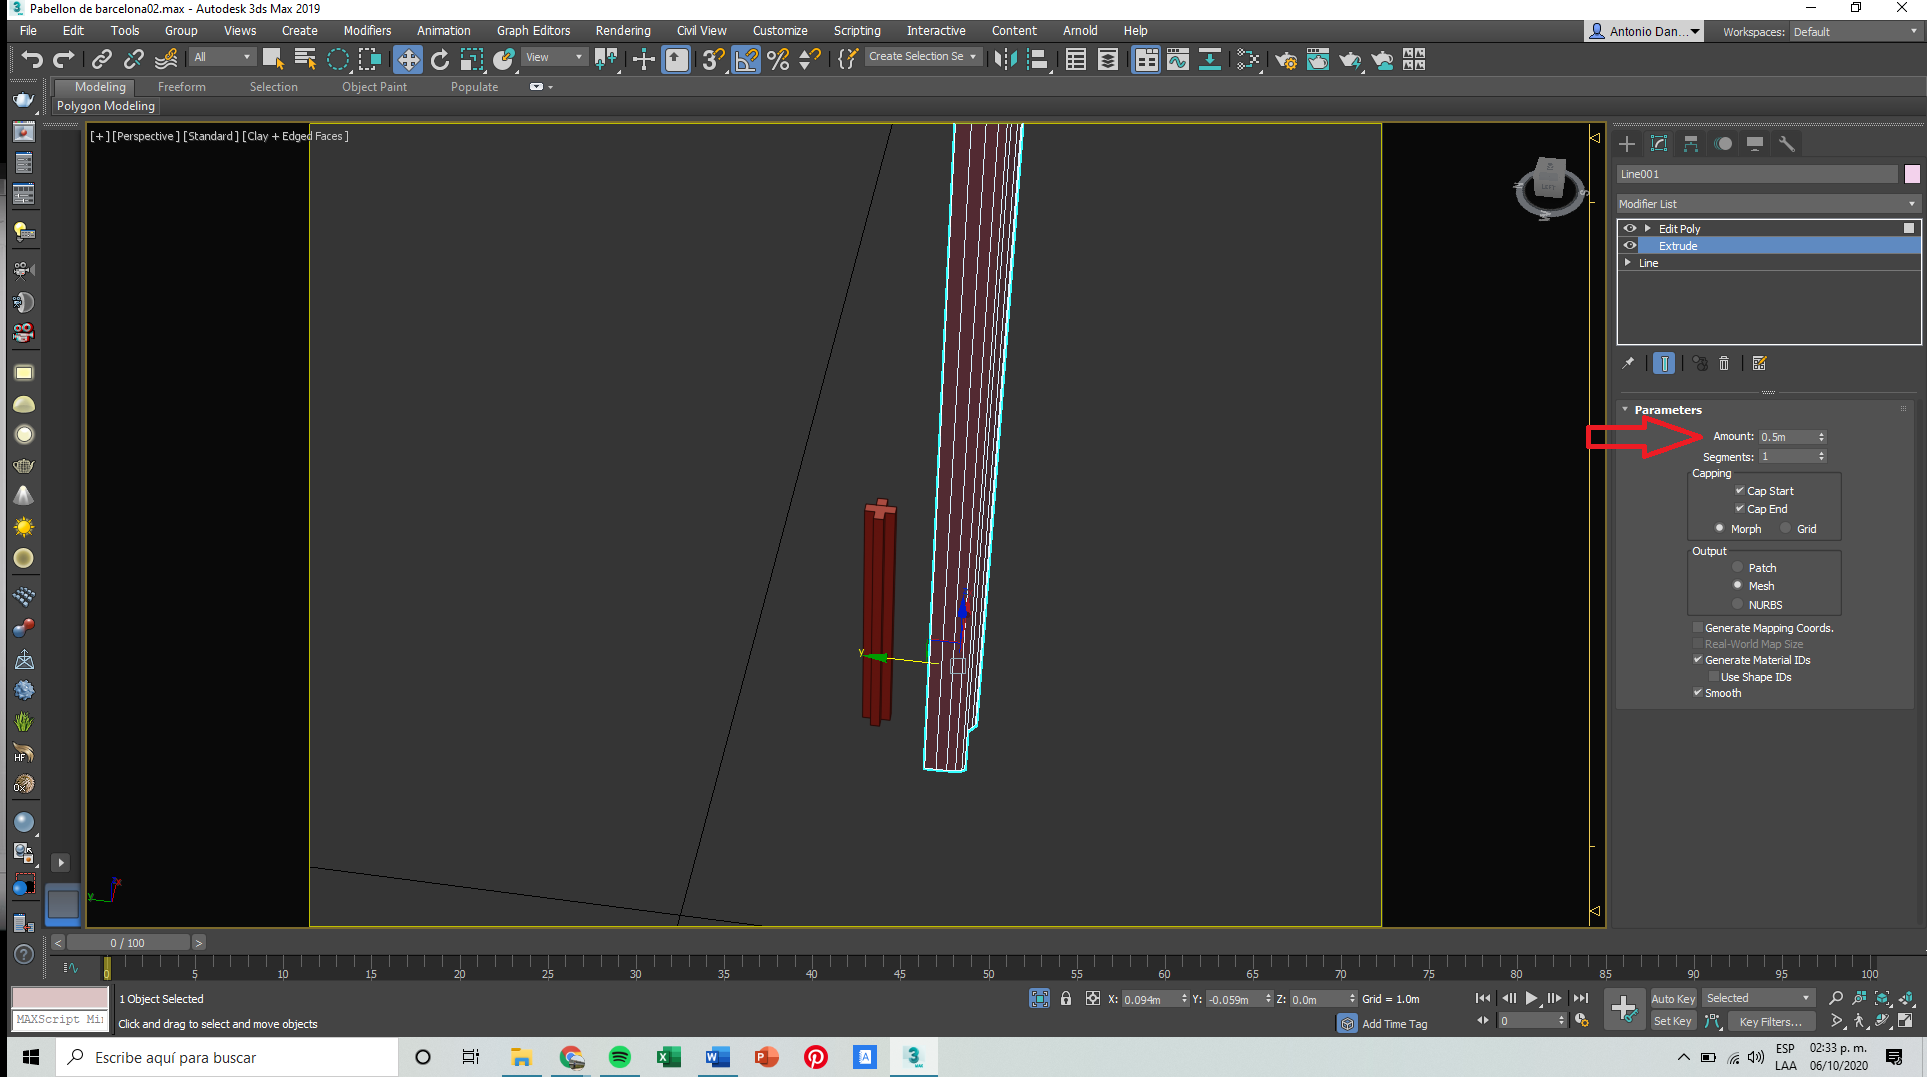Screen dimensions: 1927x1077
Task: Activate the Select and Uniform Scale tool
Action: [472, 60]
